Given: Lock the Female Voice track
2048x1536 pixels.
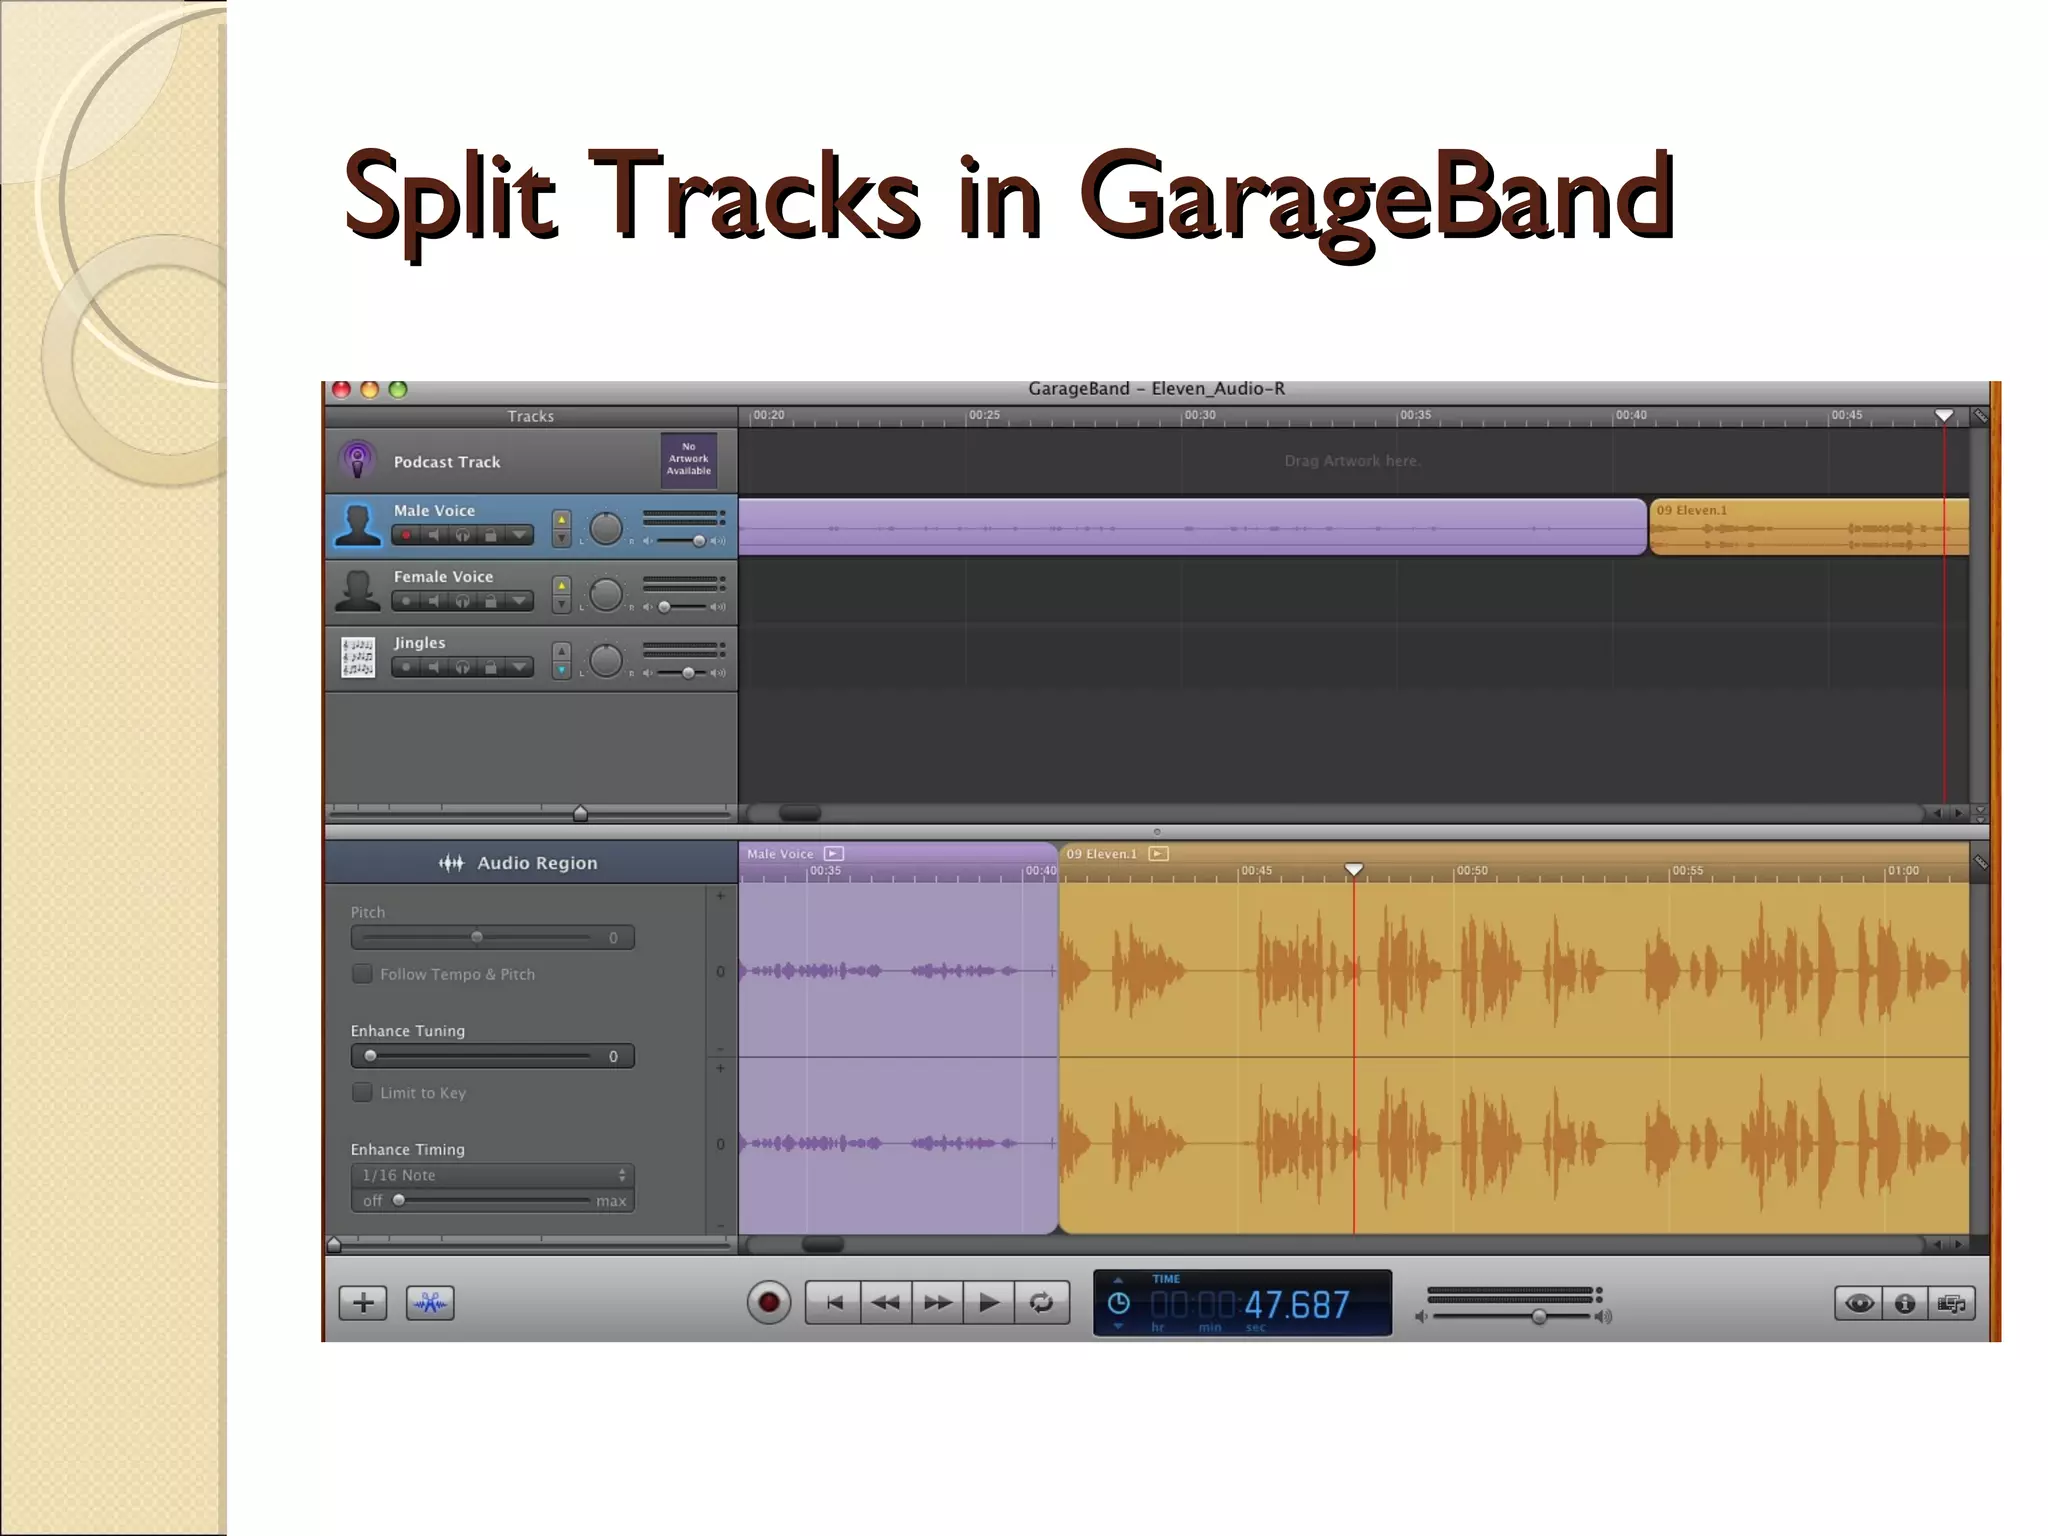Looking at the screenshot, I should [490, 602].
